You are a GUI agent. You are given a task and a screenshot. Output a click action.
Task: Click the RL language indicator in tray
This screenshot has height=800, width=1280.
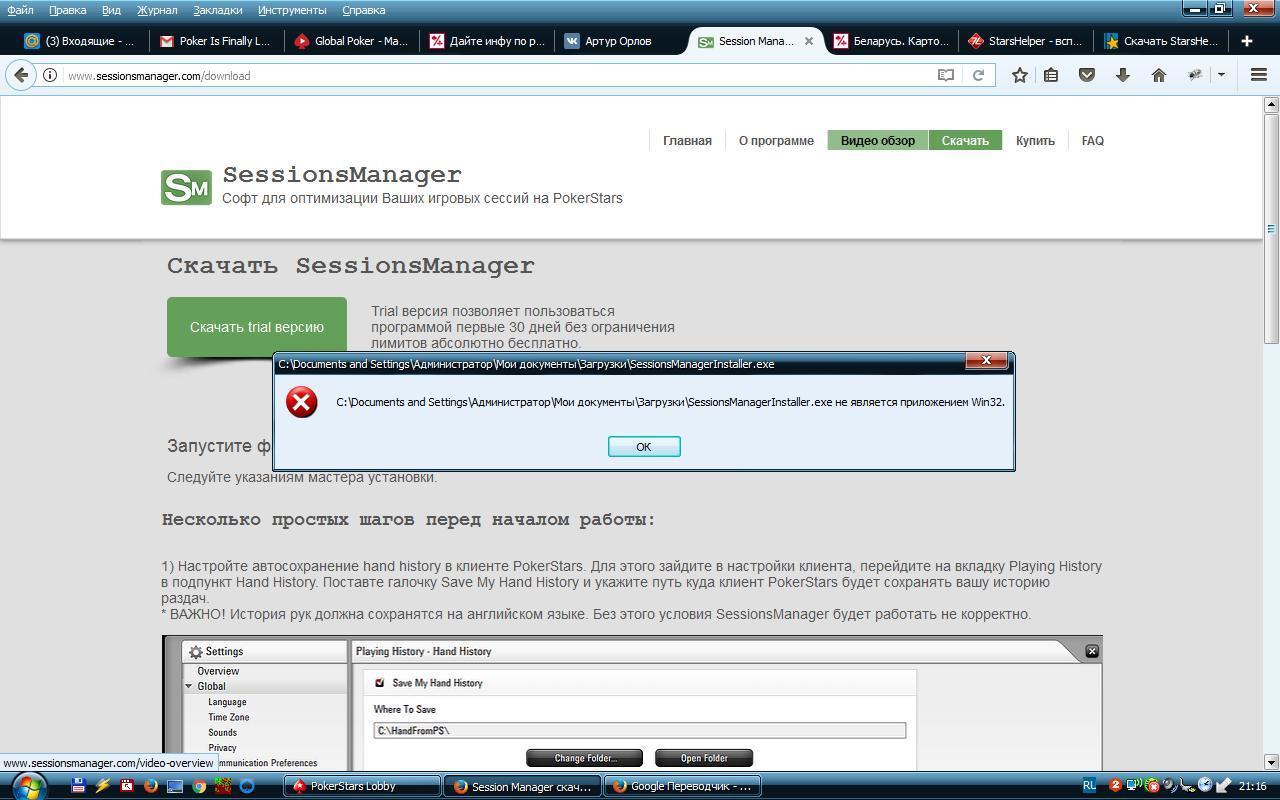1089,785
